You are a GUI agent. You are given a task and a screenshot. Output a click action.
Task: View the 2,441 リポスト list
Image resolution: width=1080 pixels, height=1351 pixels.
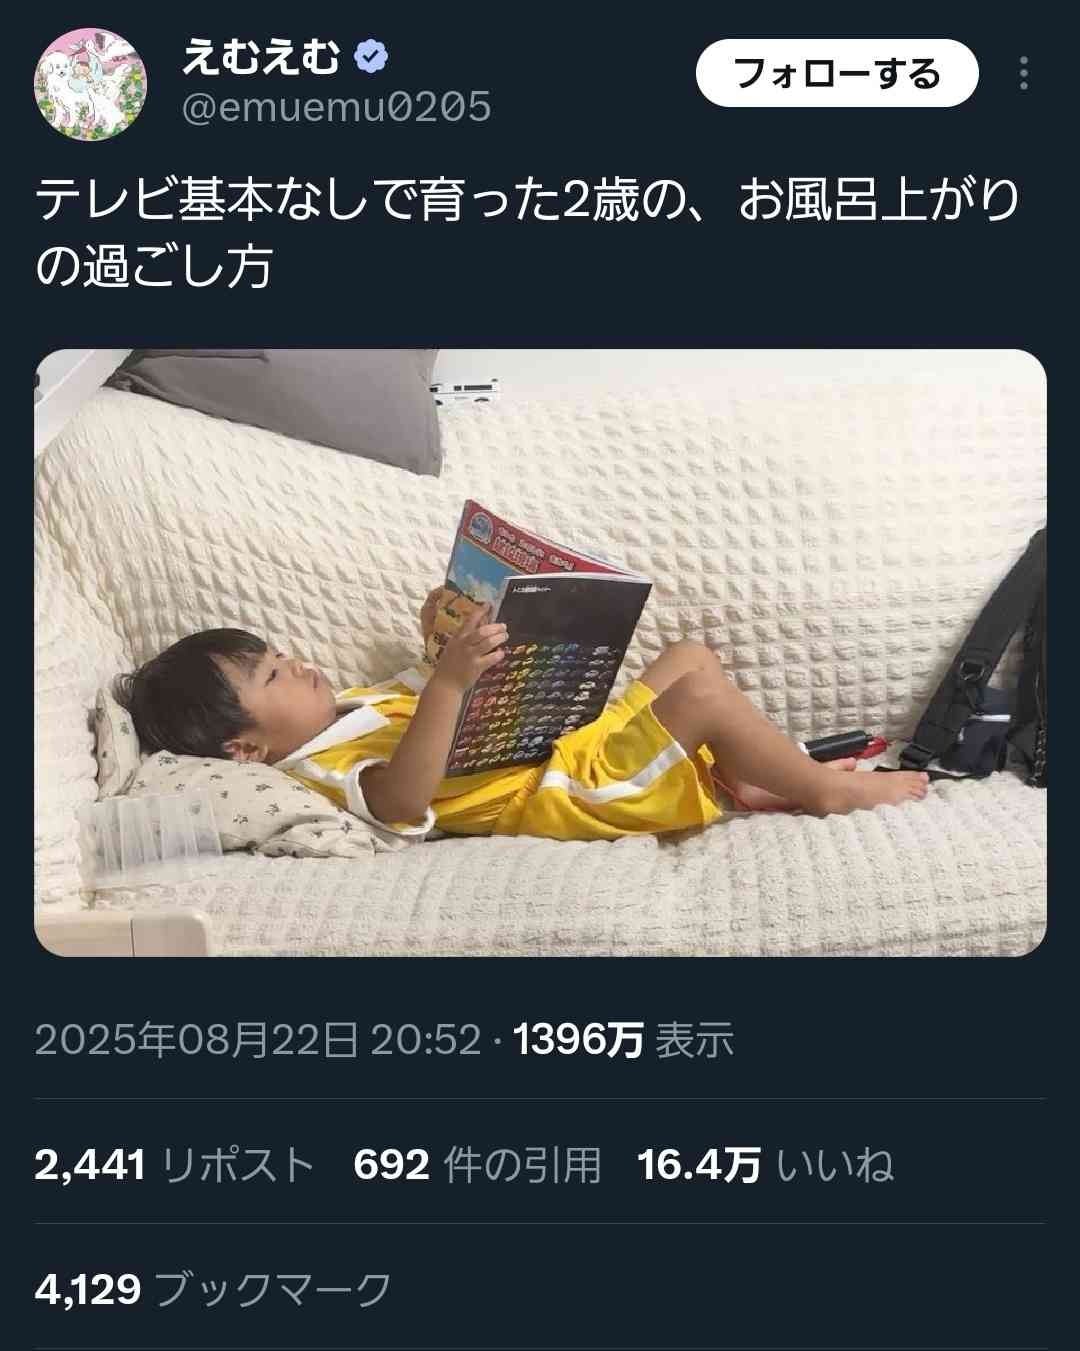click(174, 1165)
